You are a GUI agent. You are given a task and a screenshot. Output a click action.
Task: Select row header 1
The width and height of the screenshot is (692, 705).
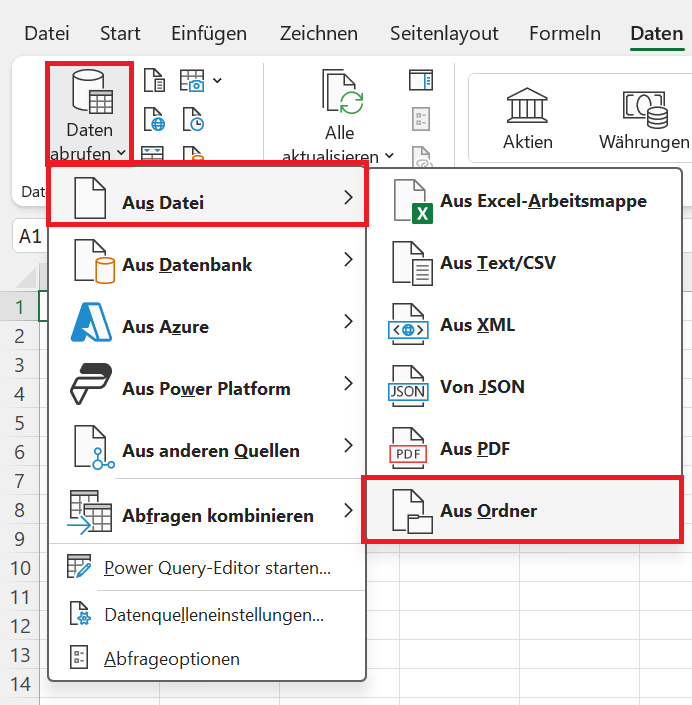(x=19, y=307)
